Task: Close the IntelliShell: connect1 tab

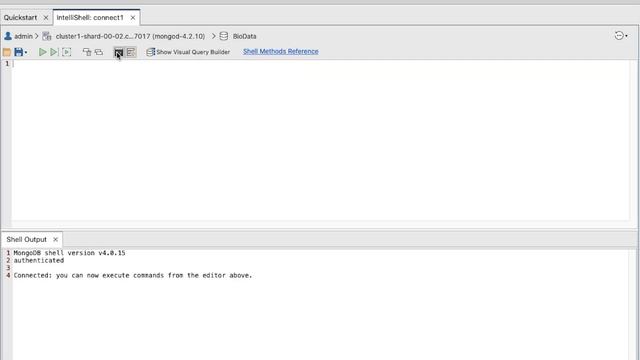Action: [x=133, y=18]
